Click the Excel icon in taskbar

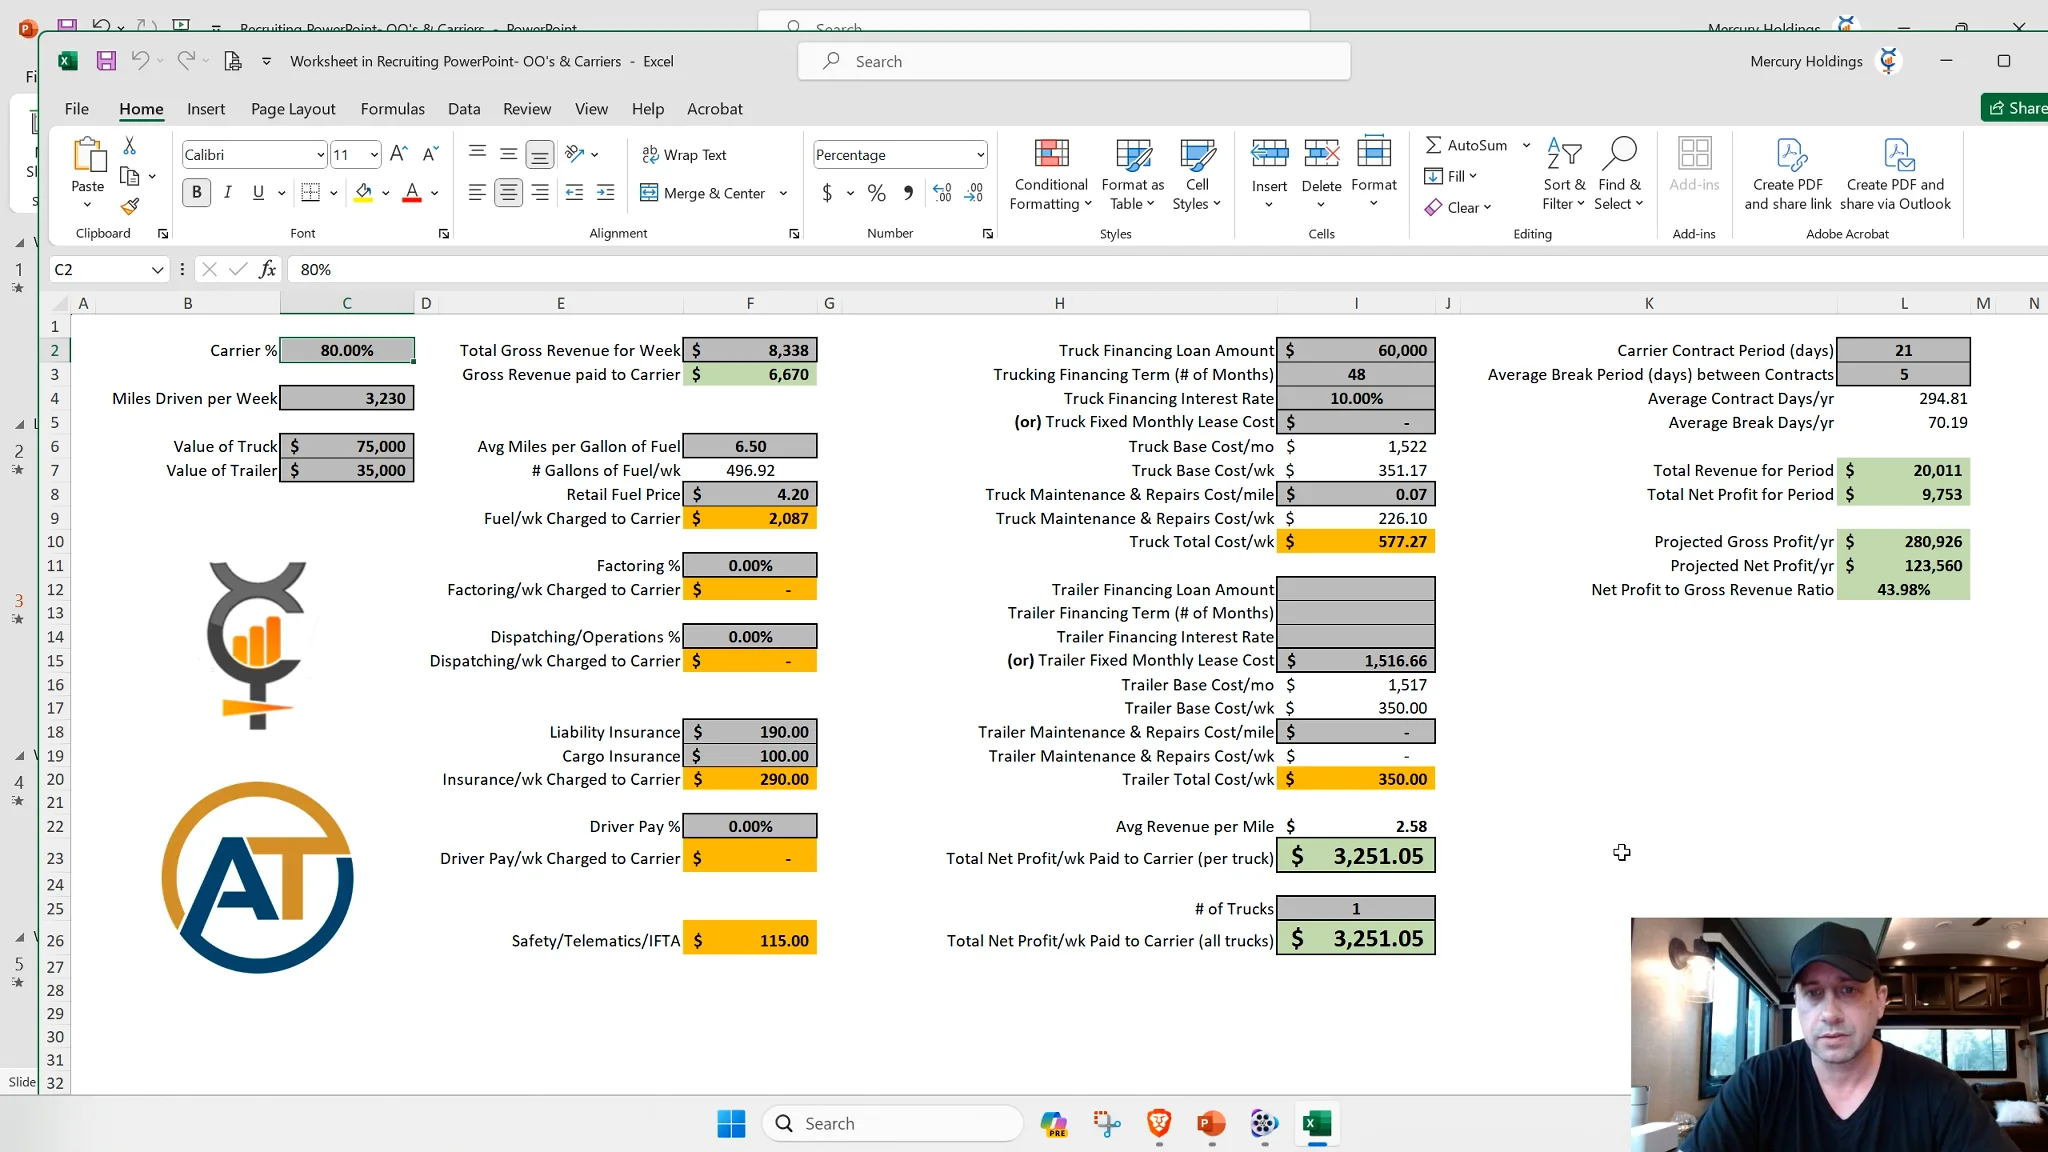pyautogui.click(x=1316, y=1123)
